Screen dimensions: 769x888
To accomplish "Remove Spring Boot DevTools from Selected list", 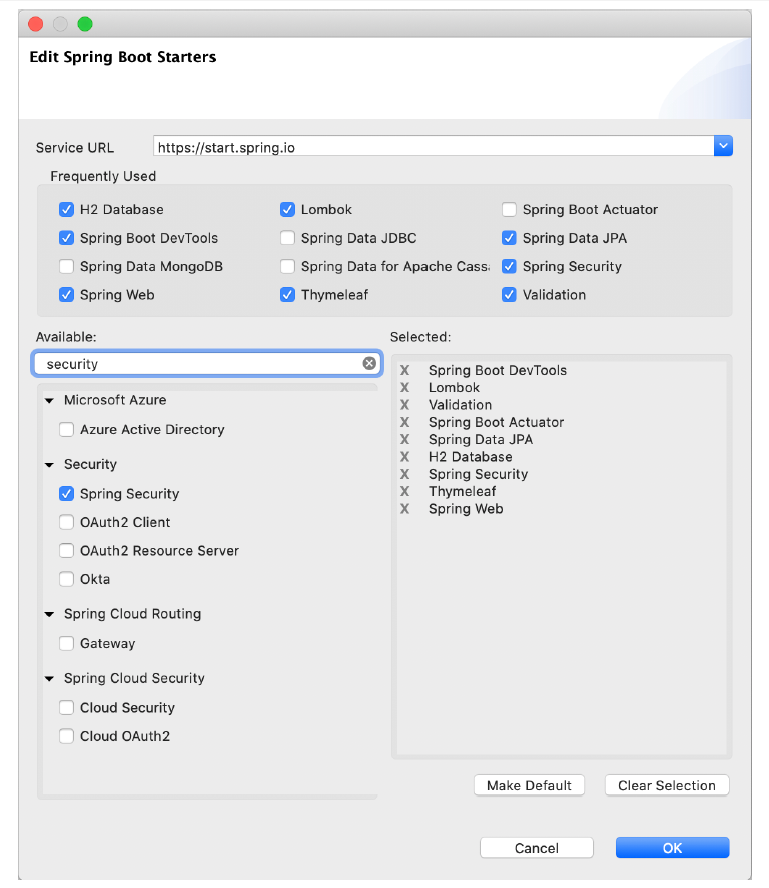I will coord(405,370).
